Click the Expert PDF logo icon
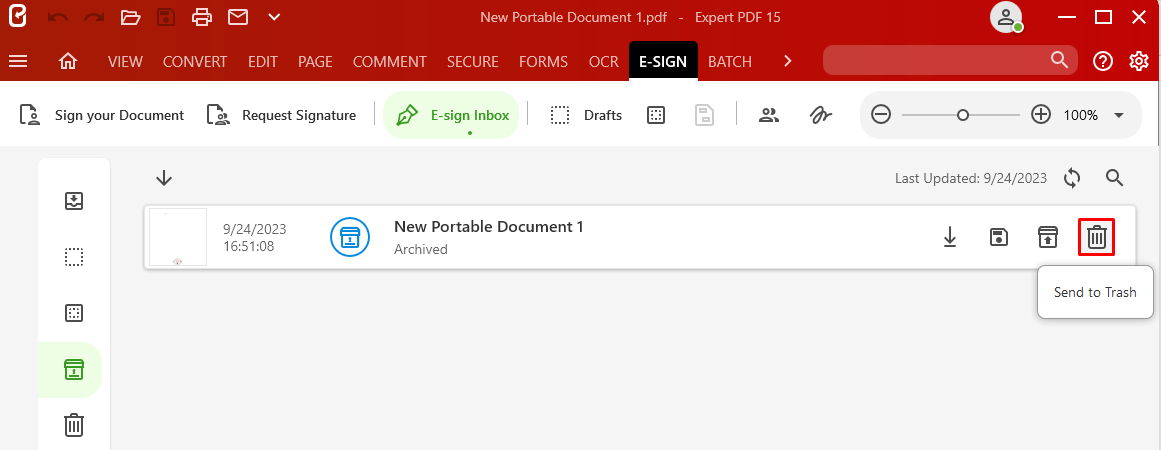The width and height of the screenshot is (1161, 450). [x=17, y=16]
